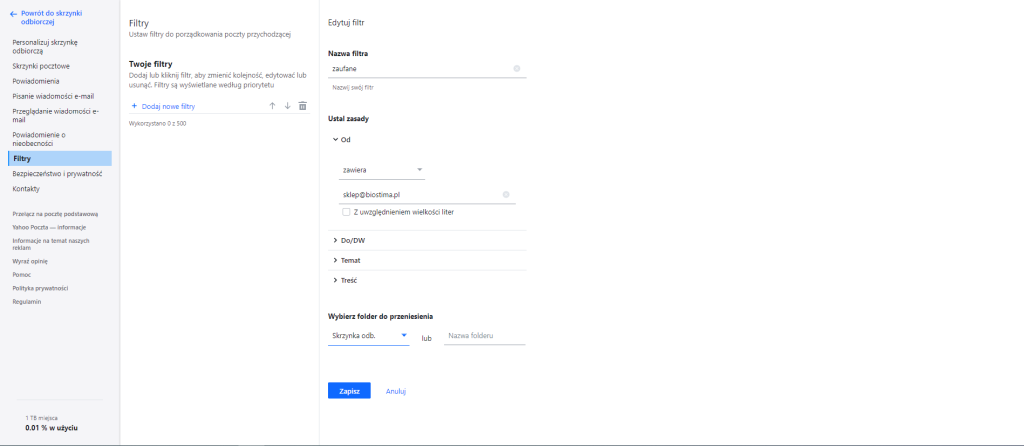
Task: Open the 'Pomoc' link
Action: [x=22, y=275]
